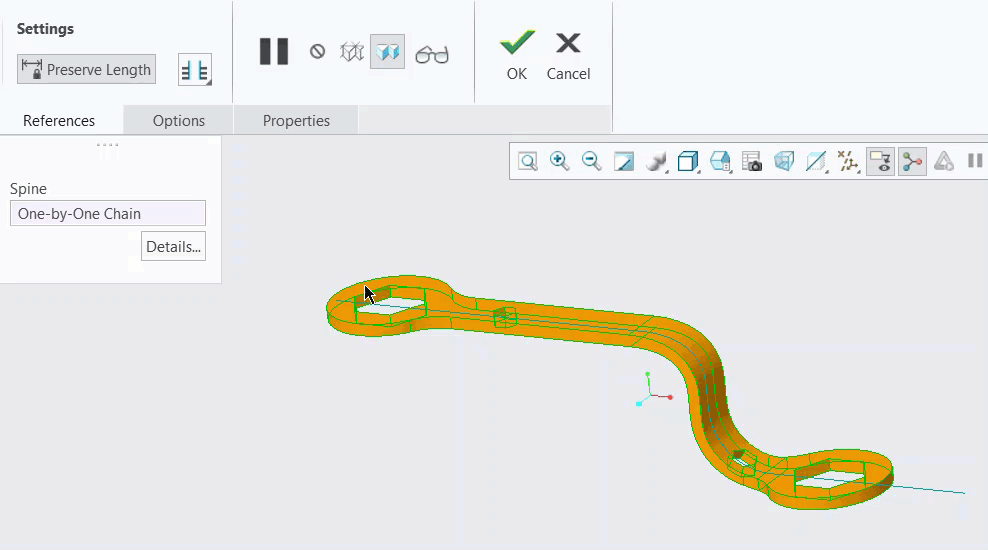Click the Spine One-by-One Chain field

108,213
